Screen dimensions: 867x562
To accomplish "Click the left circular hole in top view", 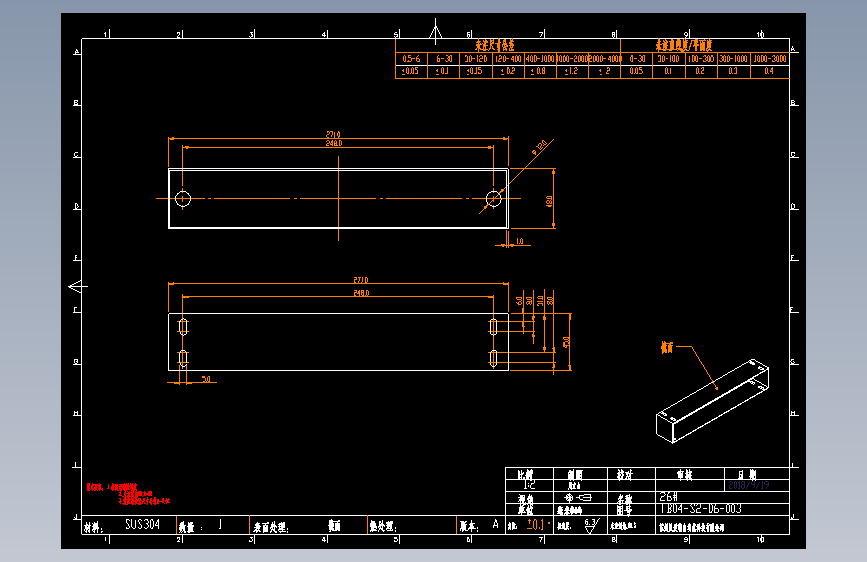I will coord(183,199).
